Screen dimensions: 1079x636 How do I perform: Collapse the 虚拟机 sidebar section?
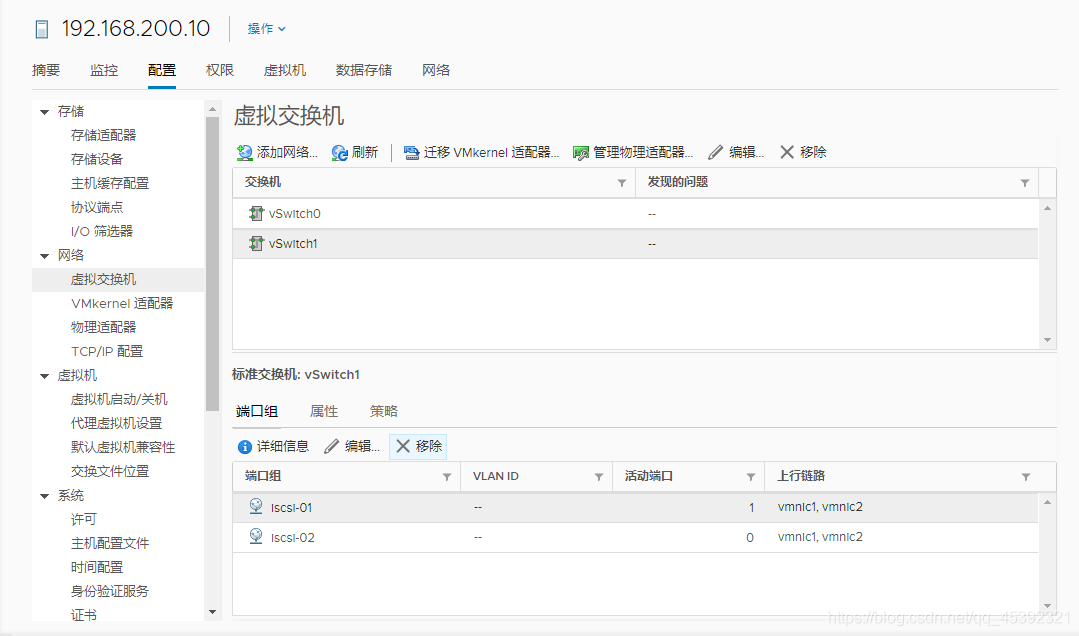pyautogui.click(x=45, y=376)
